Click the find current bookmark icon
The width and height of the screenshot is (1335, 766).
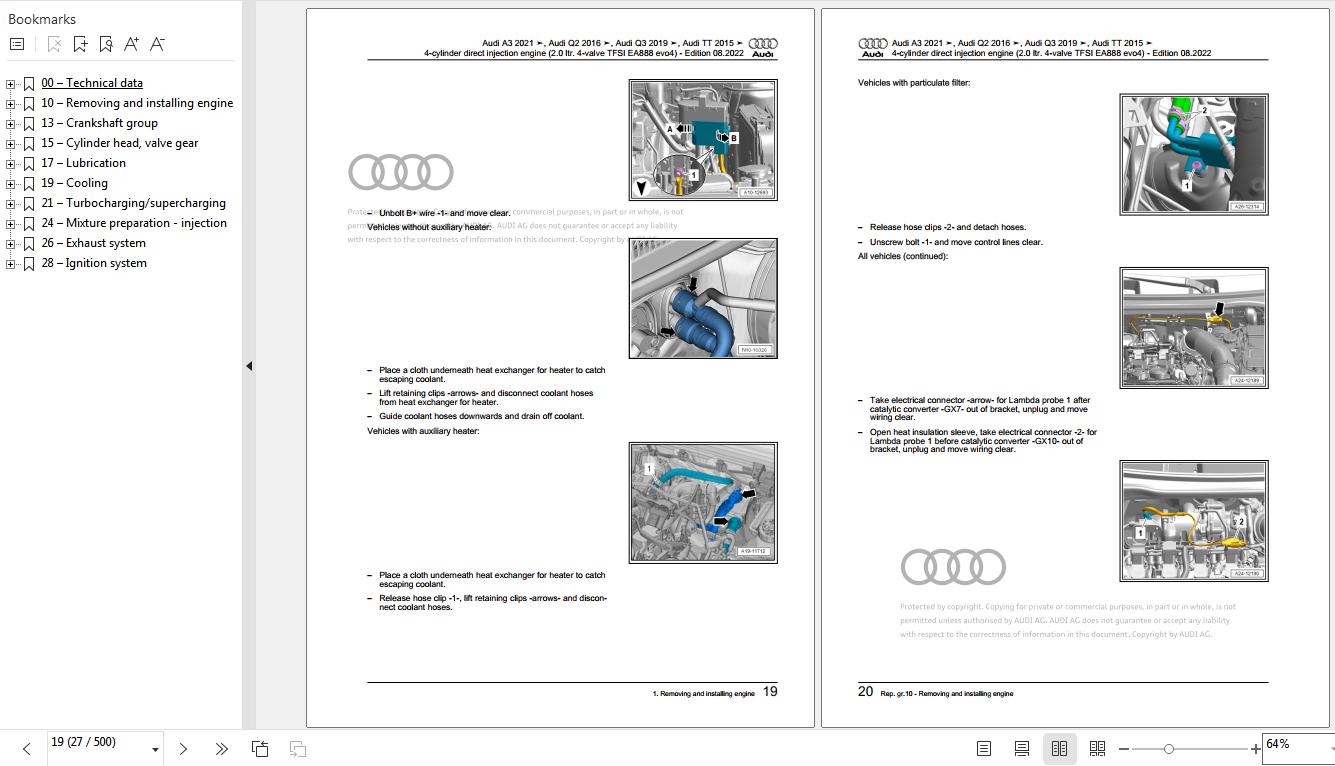106,44
